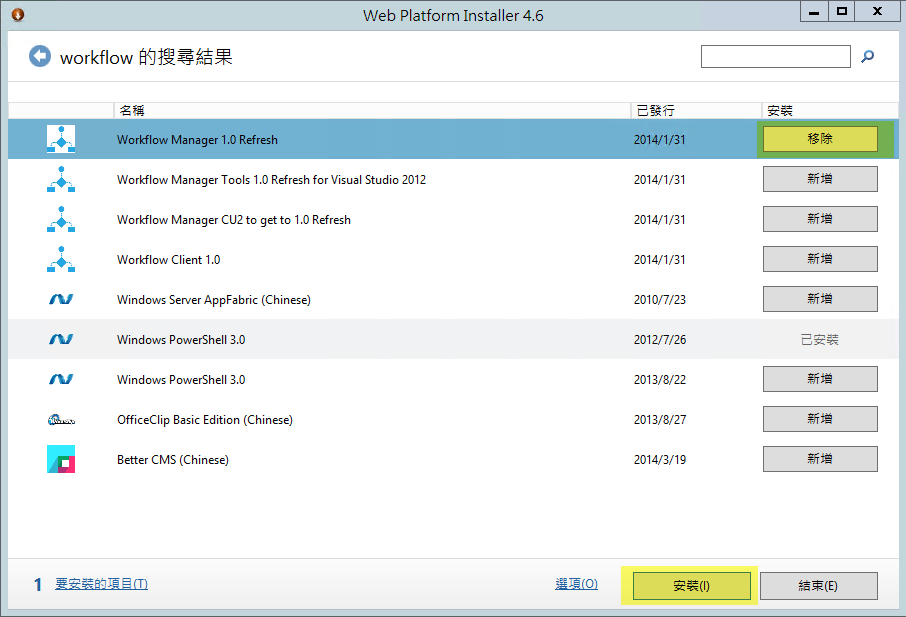Focus the search text box
Image resolution: width=906 pixels, height=617 pixels.
[x=775, y=57]
